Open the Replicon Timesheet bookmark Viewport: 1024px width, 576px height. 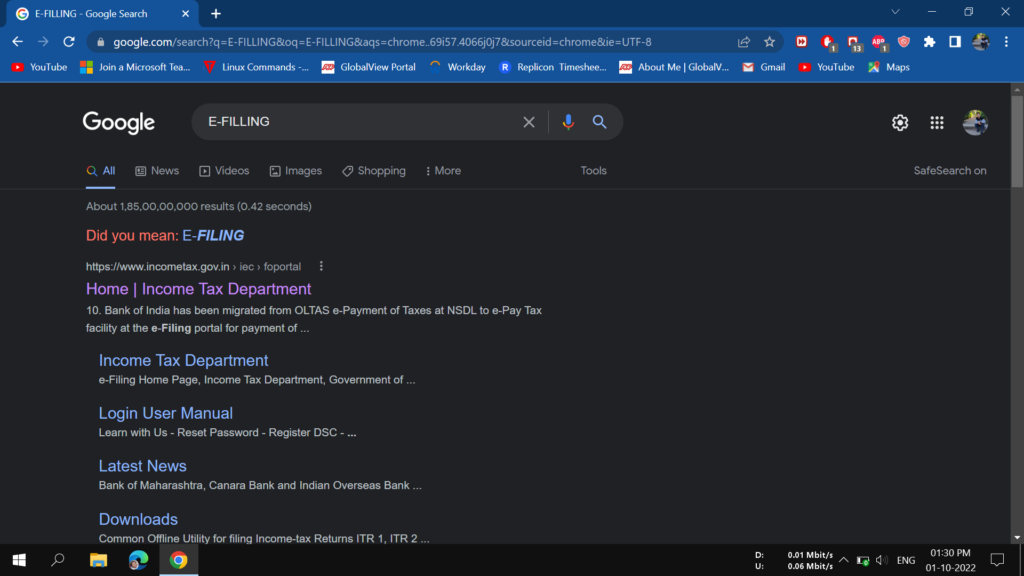click(x=552, y=67)
